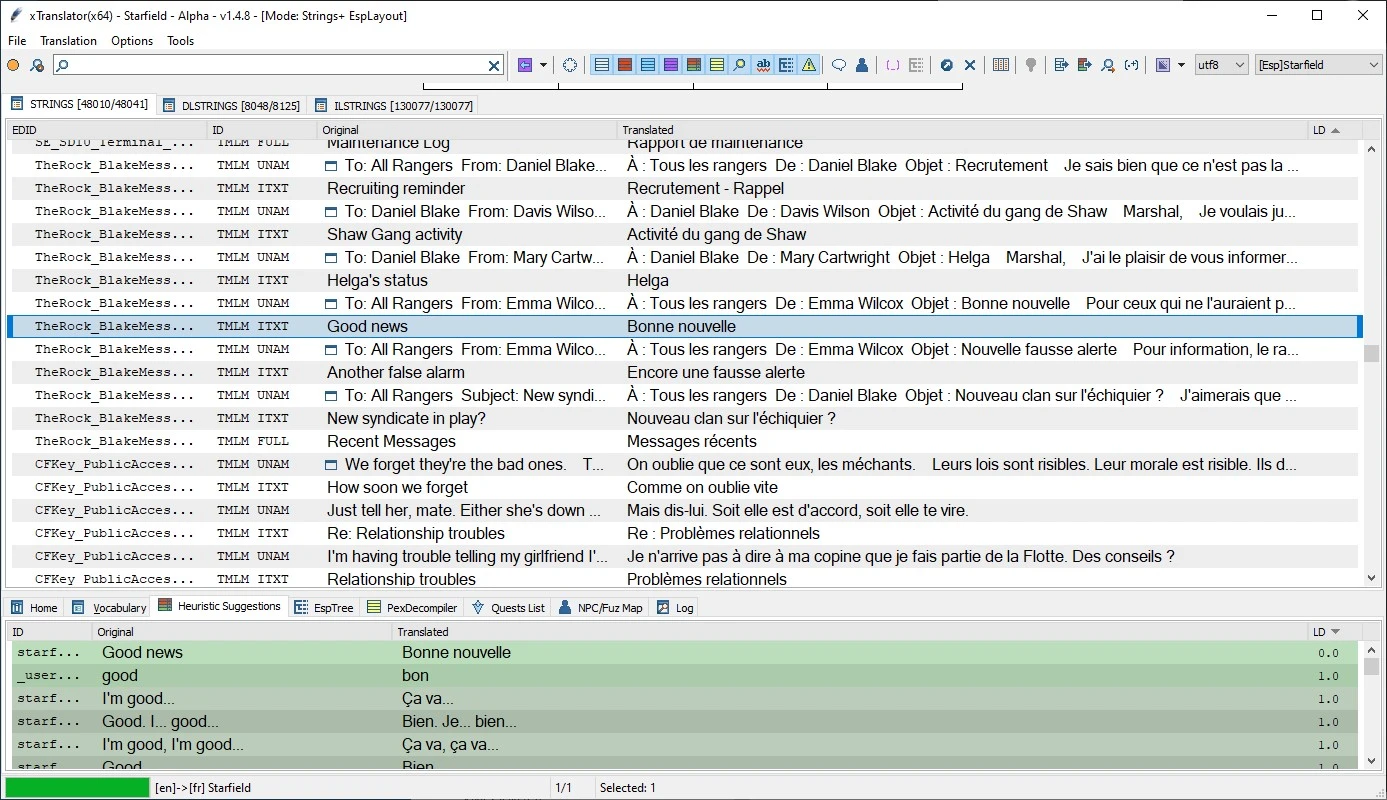This screenshot has width=1387, height=800.
Task: Select the STRINGS tab
Action: pyautogui.click(x=79, y=103)
